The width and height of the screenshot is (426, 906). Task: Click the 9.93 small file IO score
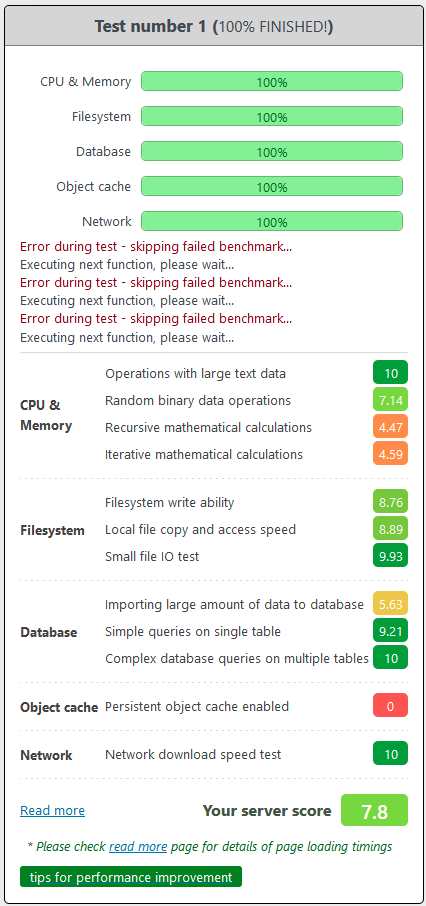tap(391, 555)
